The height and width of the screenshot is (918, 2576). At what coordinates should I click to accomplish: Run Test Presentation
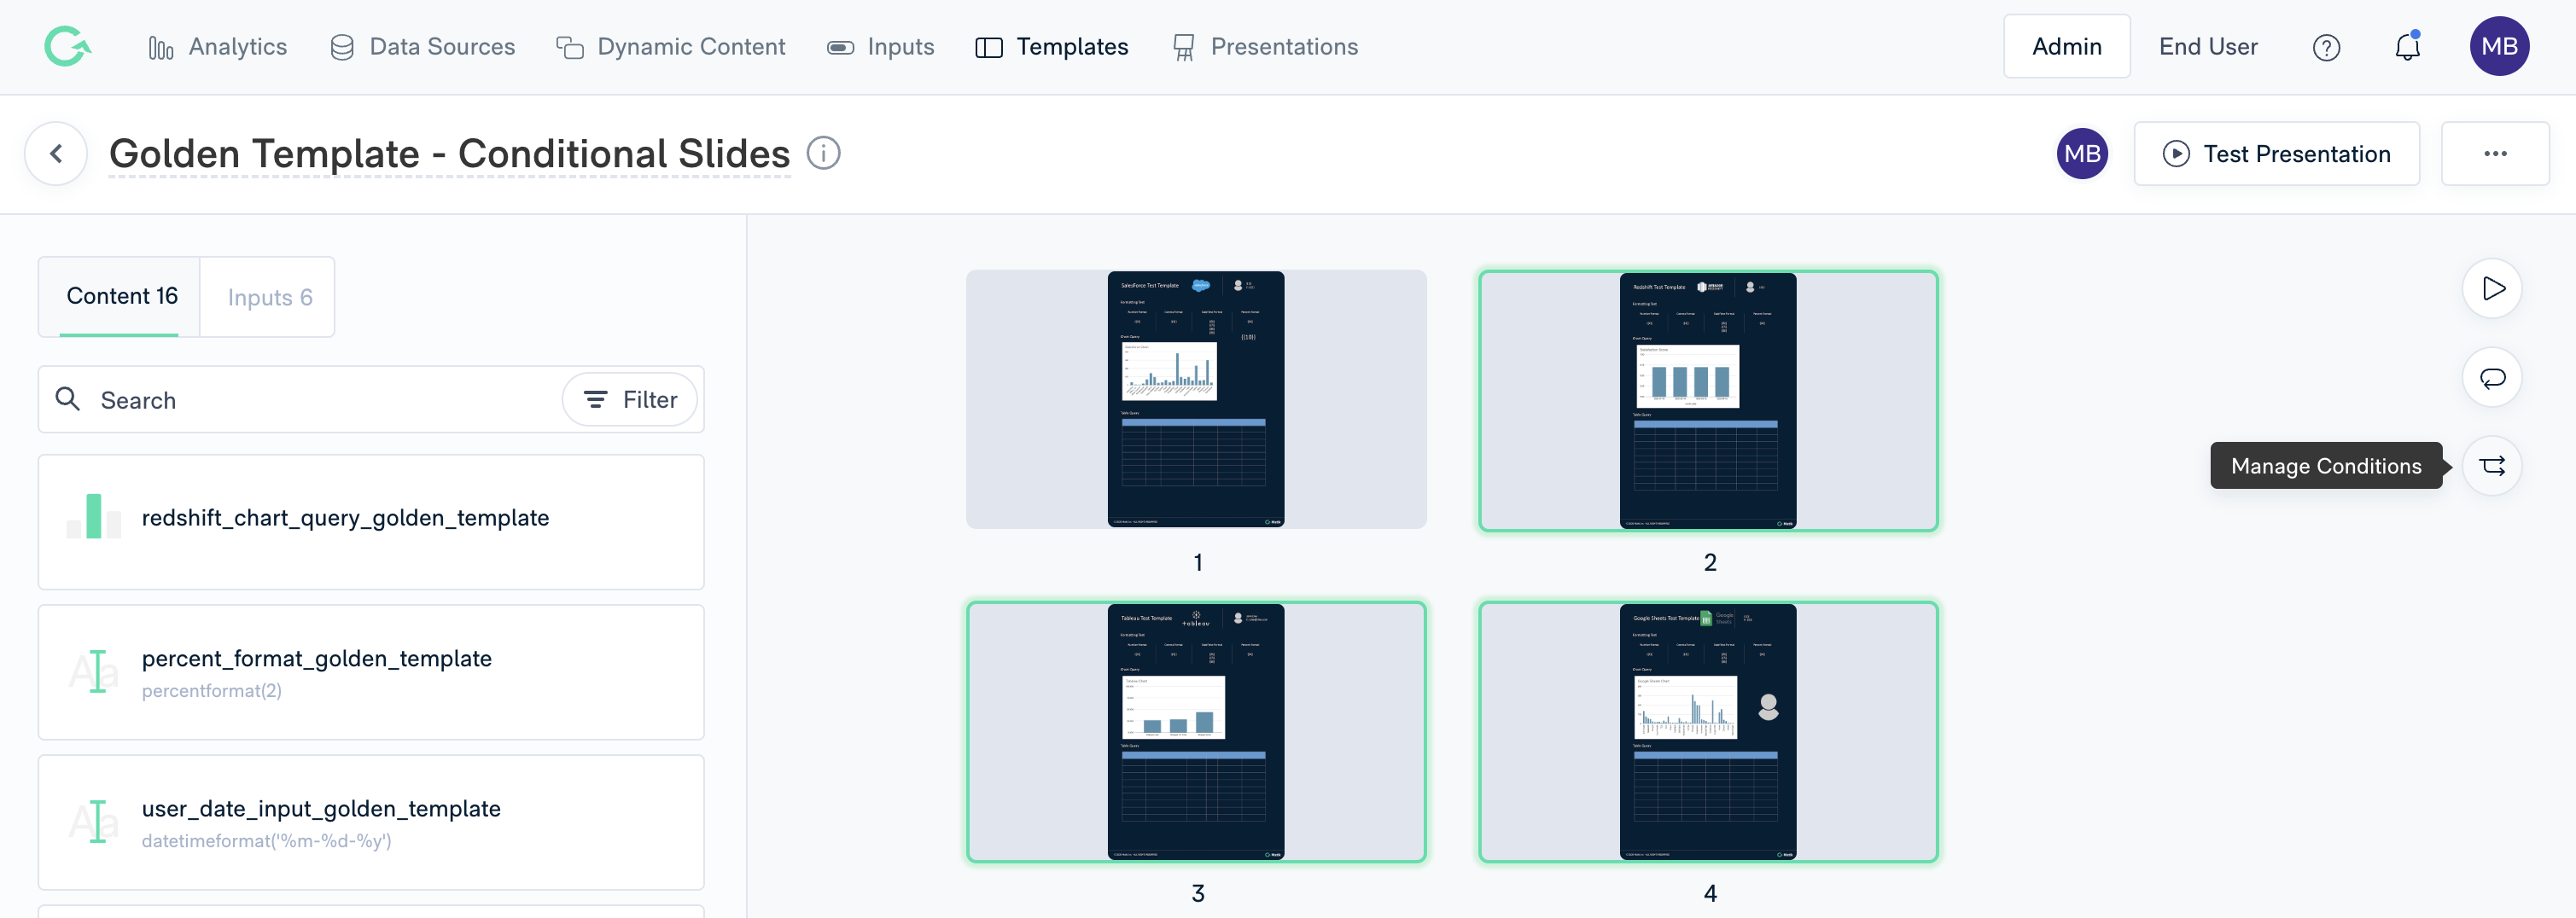[2276, 154]
